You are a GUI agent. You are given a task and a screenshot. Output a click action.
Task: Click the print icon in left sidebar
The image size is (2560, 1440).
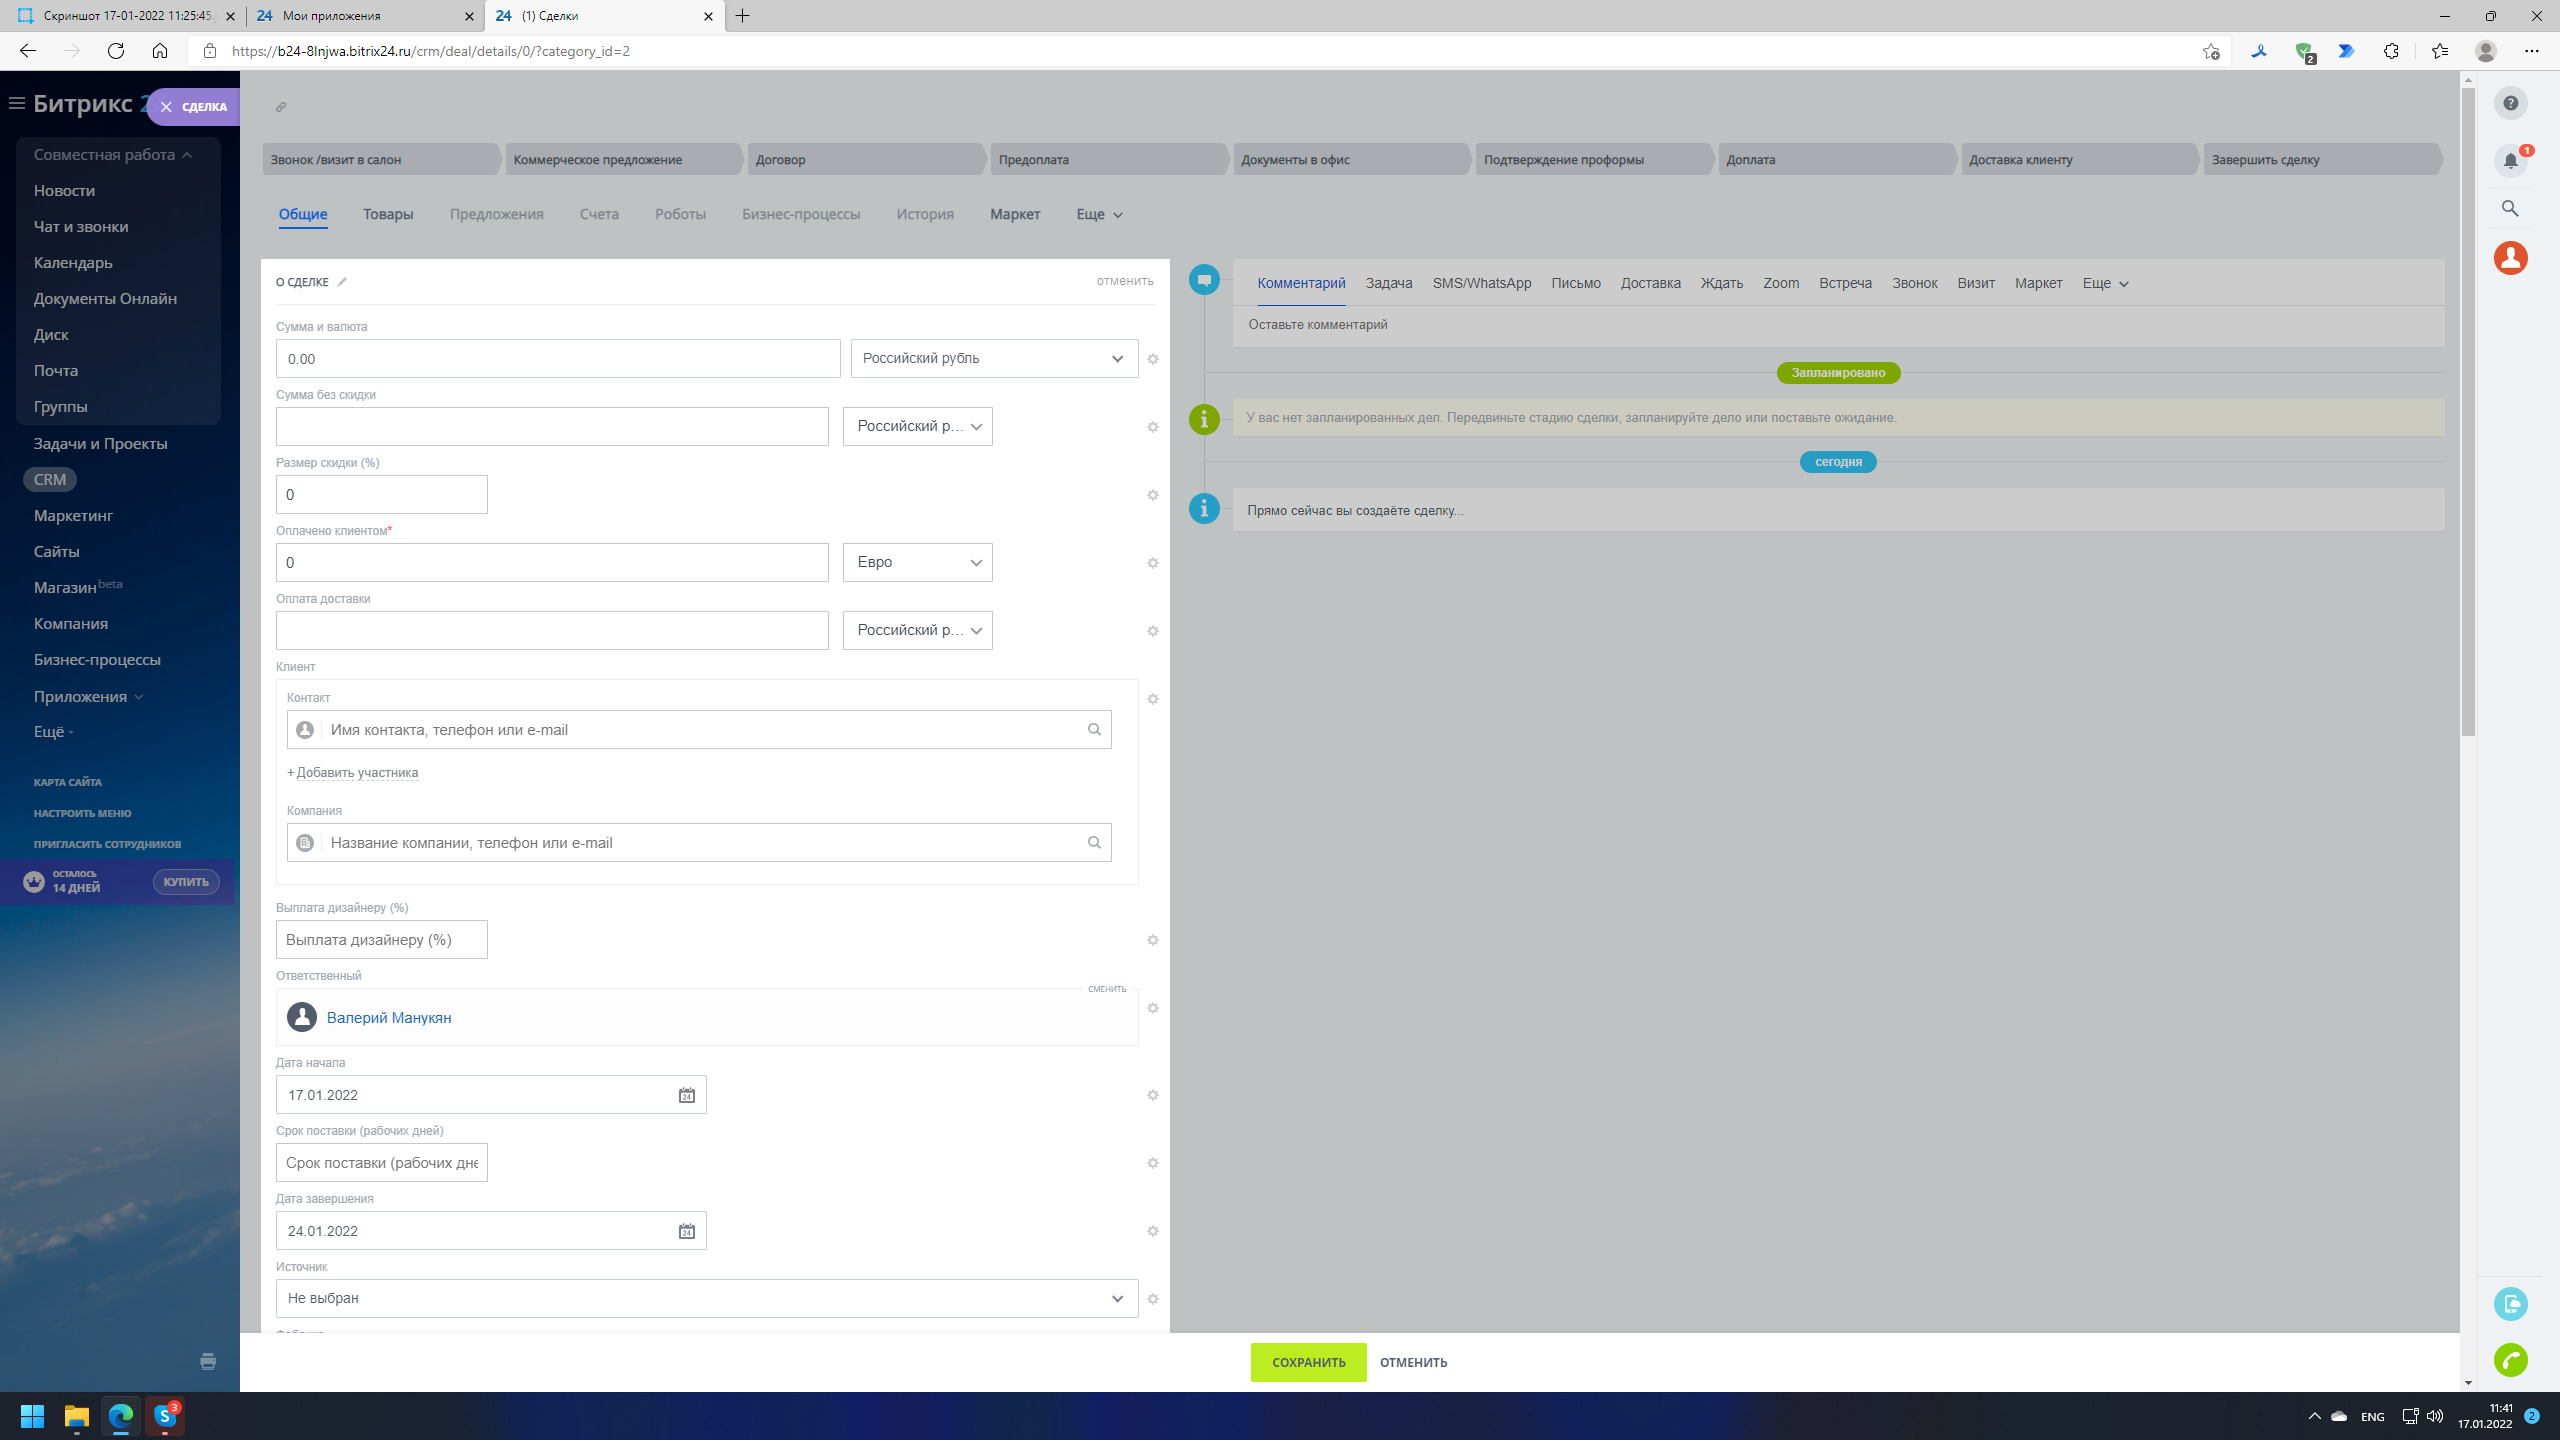(208, 1361)
